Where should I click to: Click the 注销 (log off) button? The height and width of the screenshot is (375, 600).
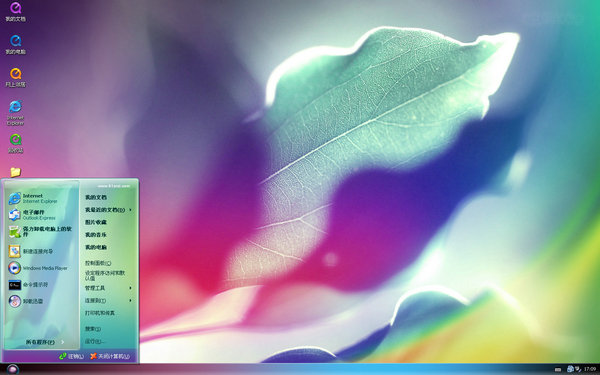point(72,356)
